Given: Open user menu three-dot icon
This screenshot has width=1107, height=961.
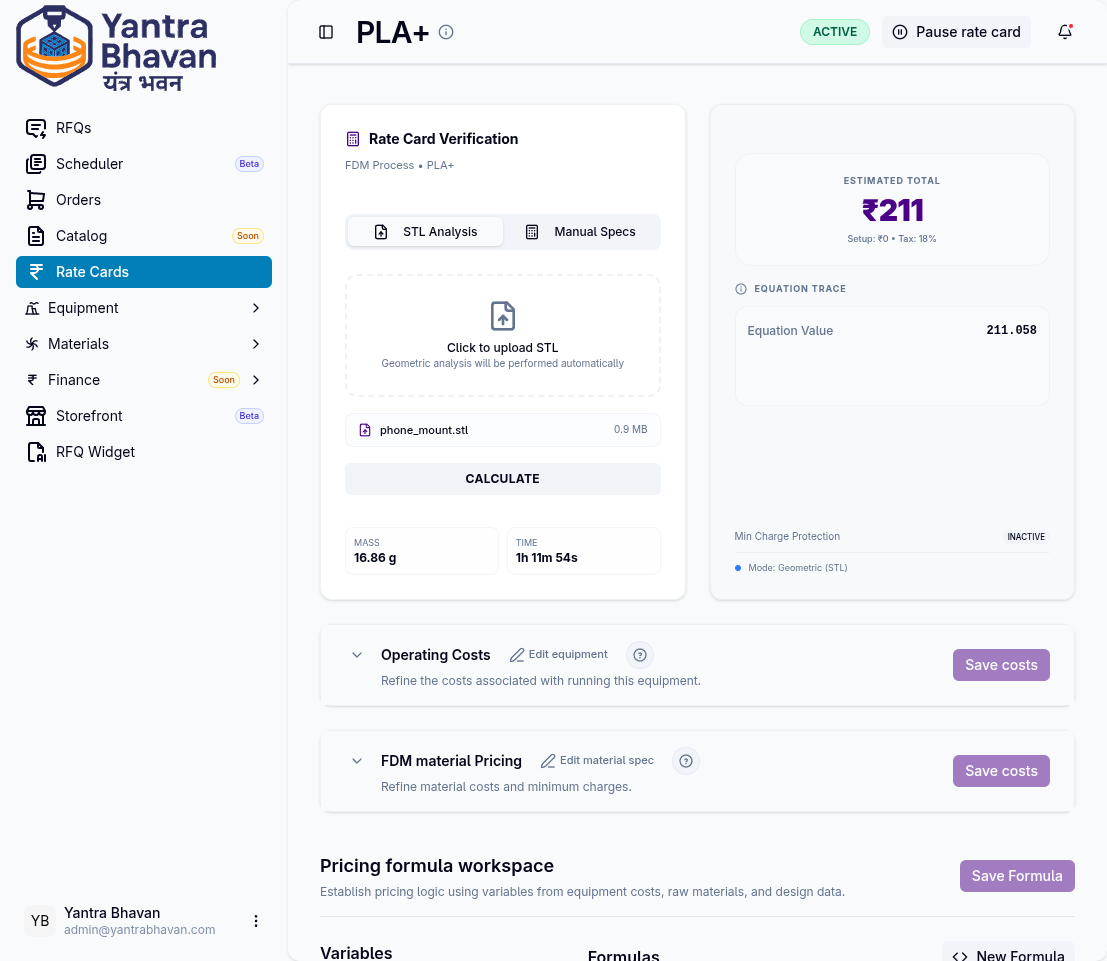Looking at the screenshot, I should tap(256, 921).
